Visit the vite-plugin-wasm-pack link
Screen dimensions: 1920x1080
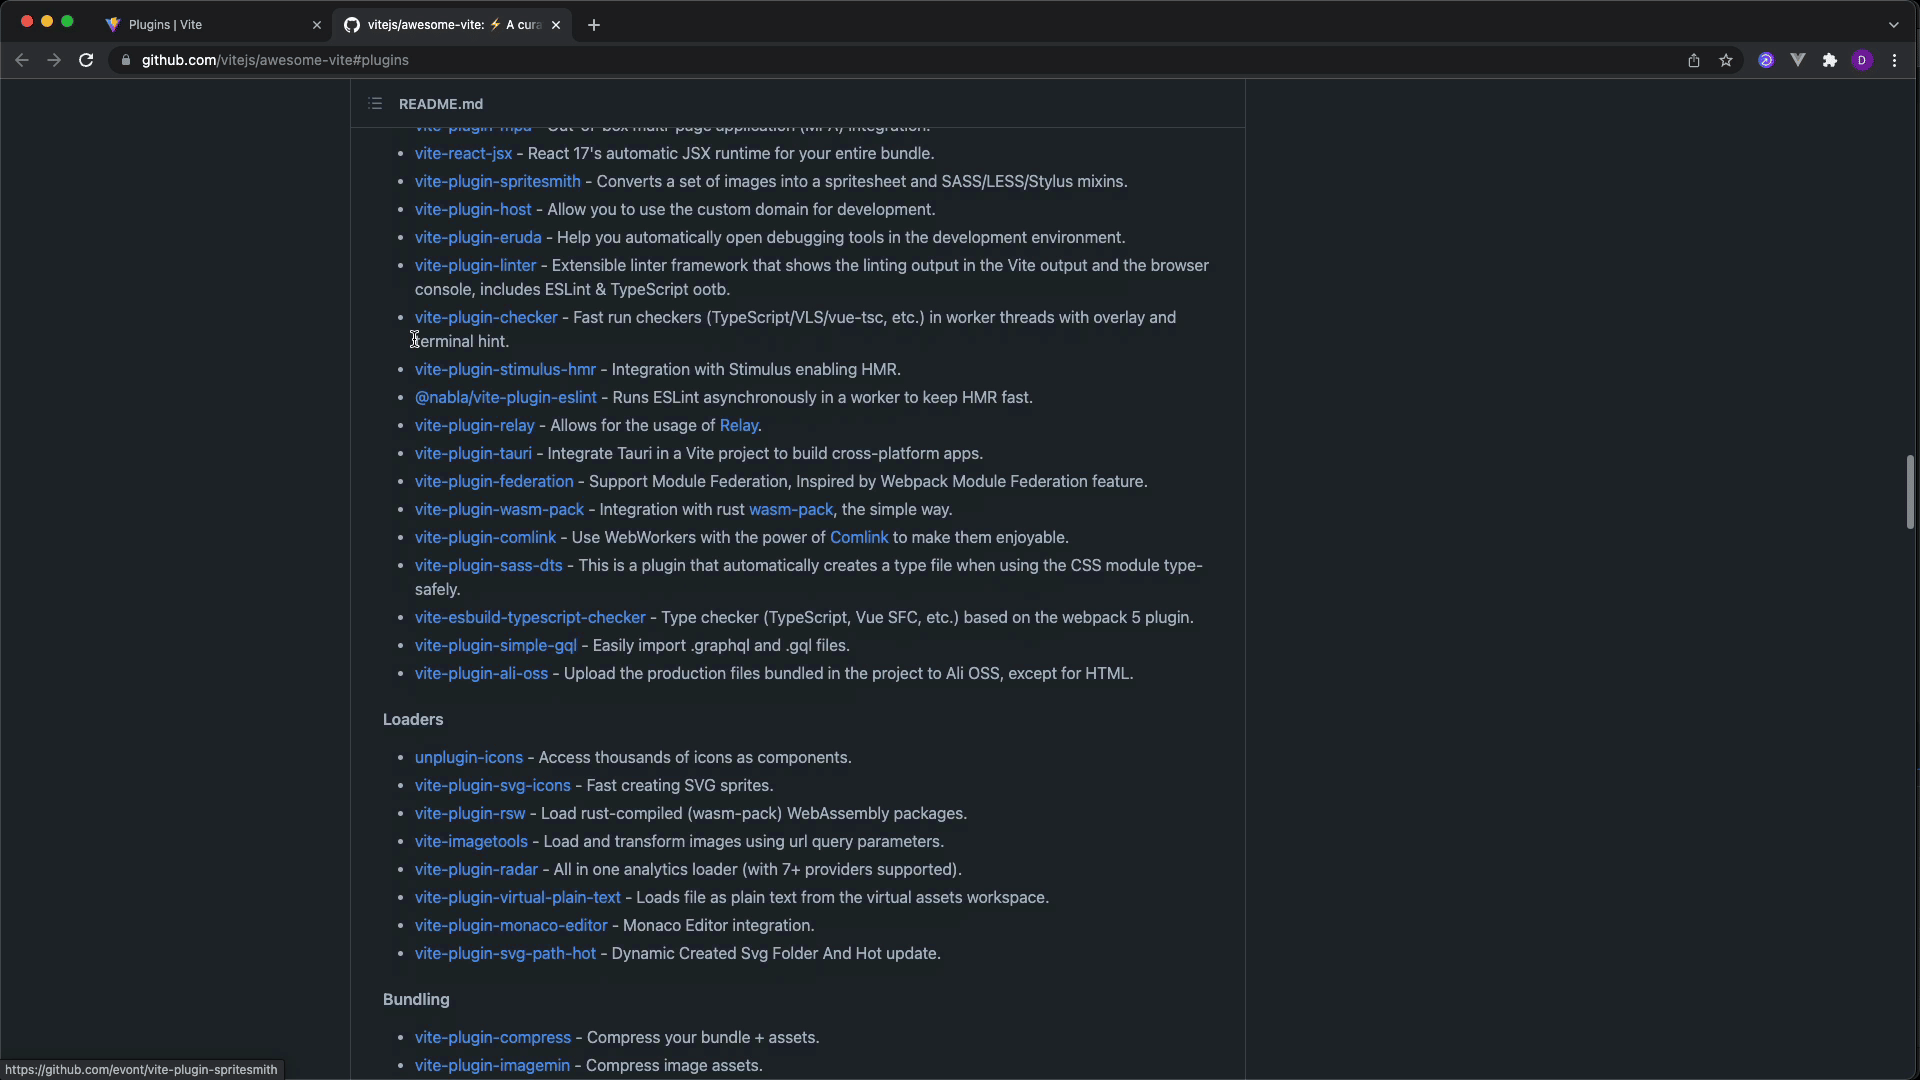click(x=499, y=509)
